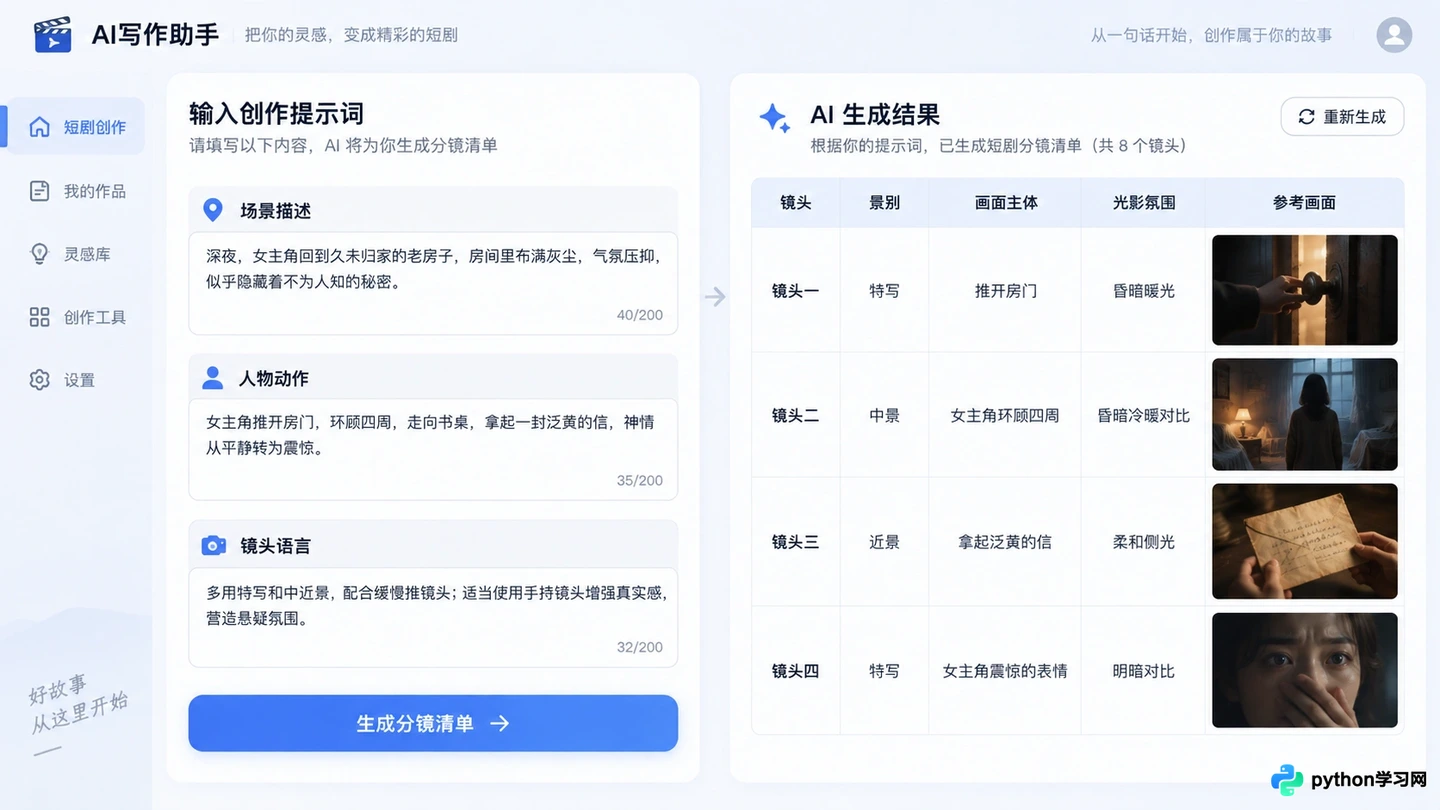Click the 女主角环顾四周 cell
The width and height of the screenshot is (1440, 810).
1005,415
